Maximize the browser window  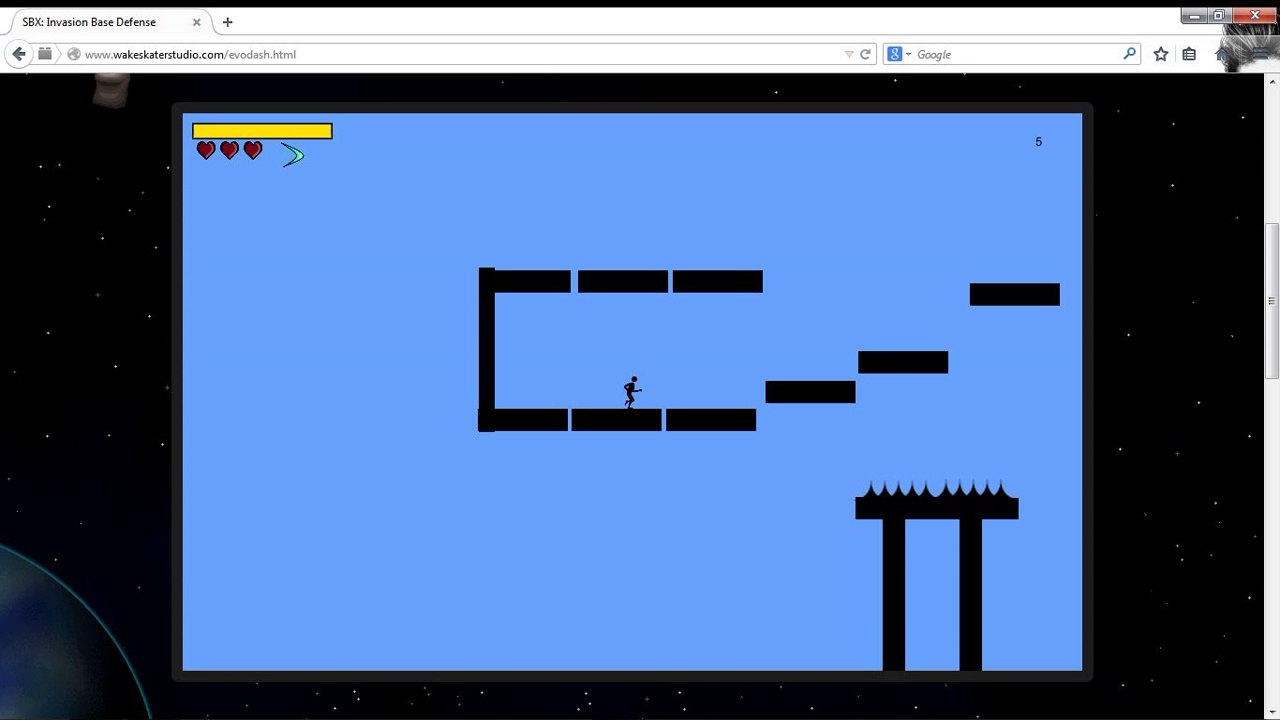[x=1219, y=15]
